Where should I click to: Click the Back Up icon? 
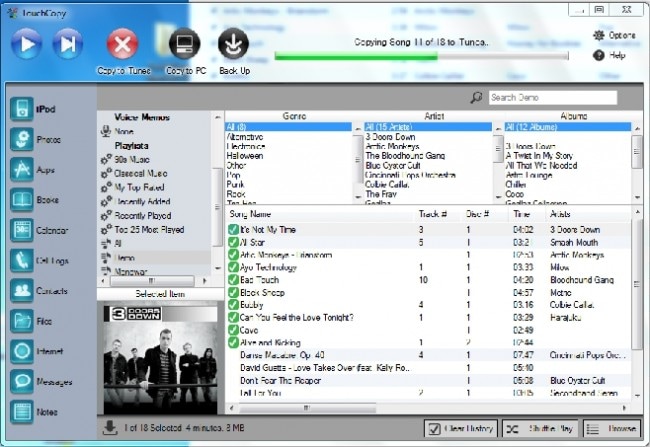[x=233, y=44]
